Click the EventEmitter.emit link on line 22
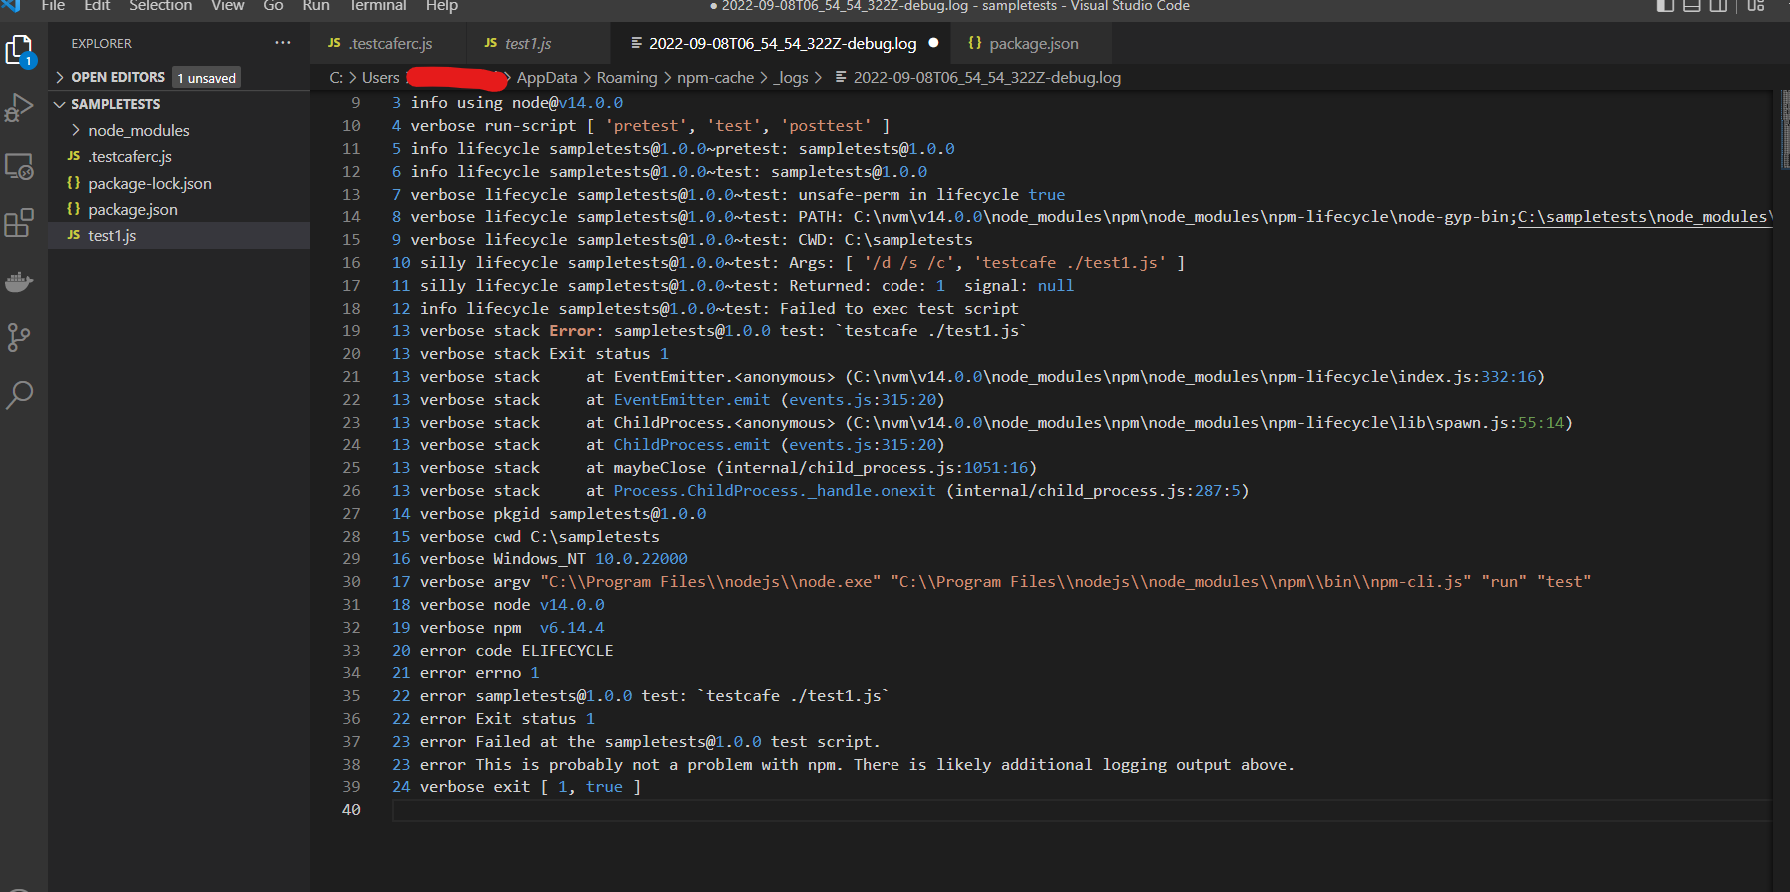Image resolution: width=1790 pixels, height=892 pixels. 692,399
